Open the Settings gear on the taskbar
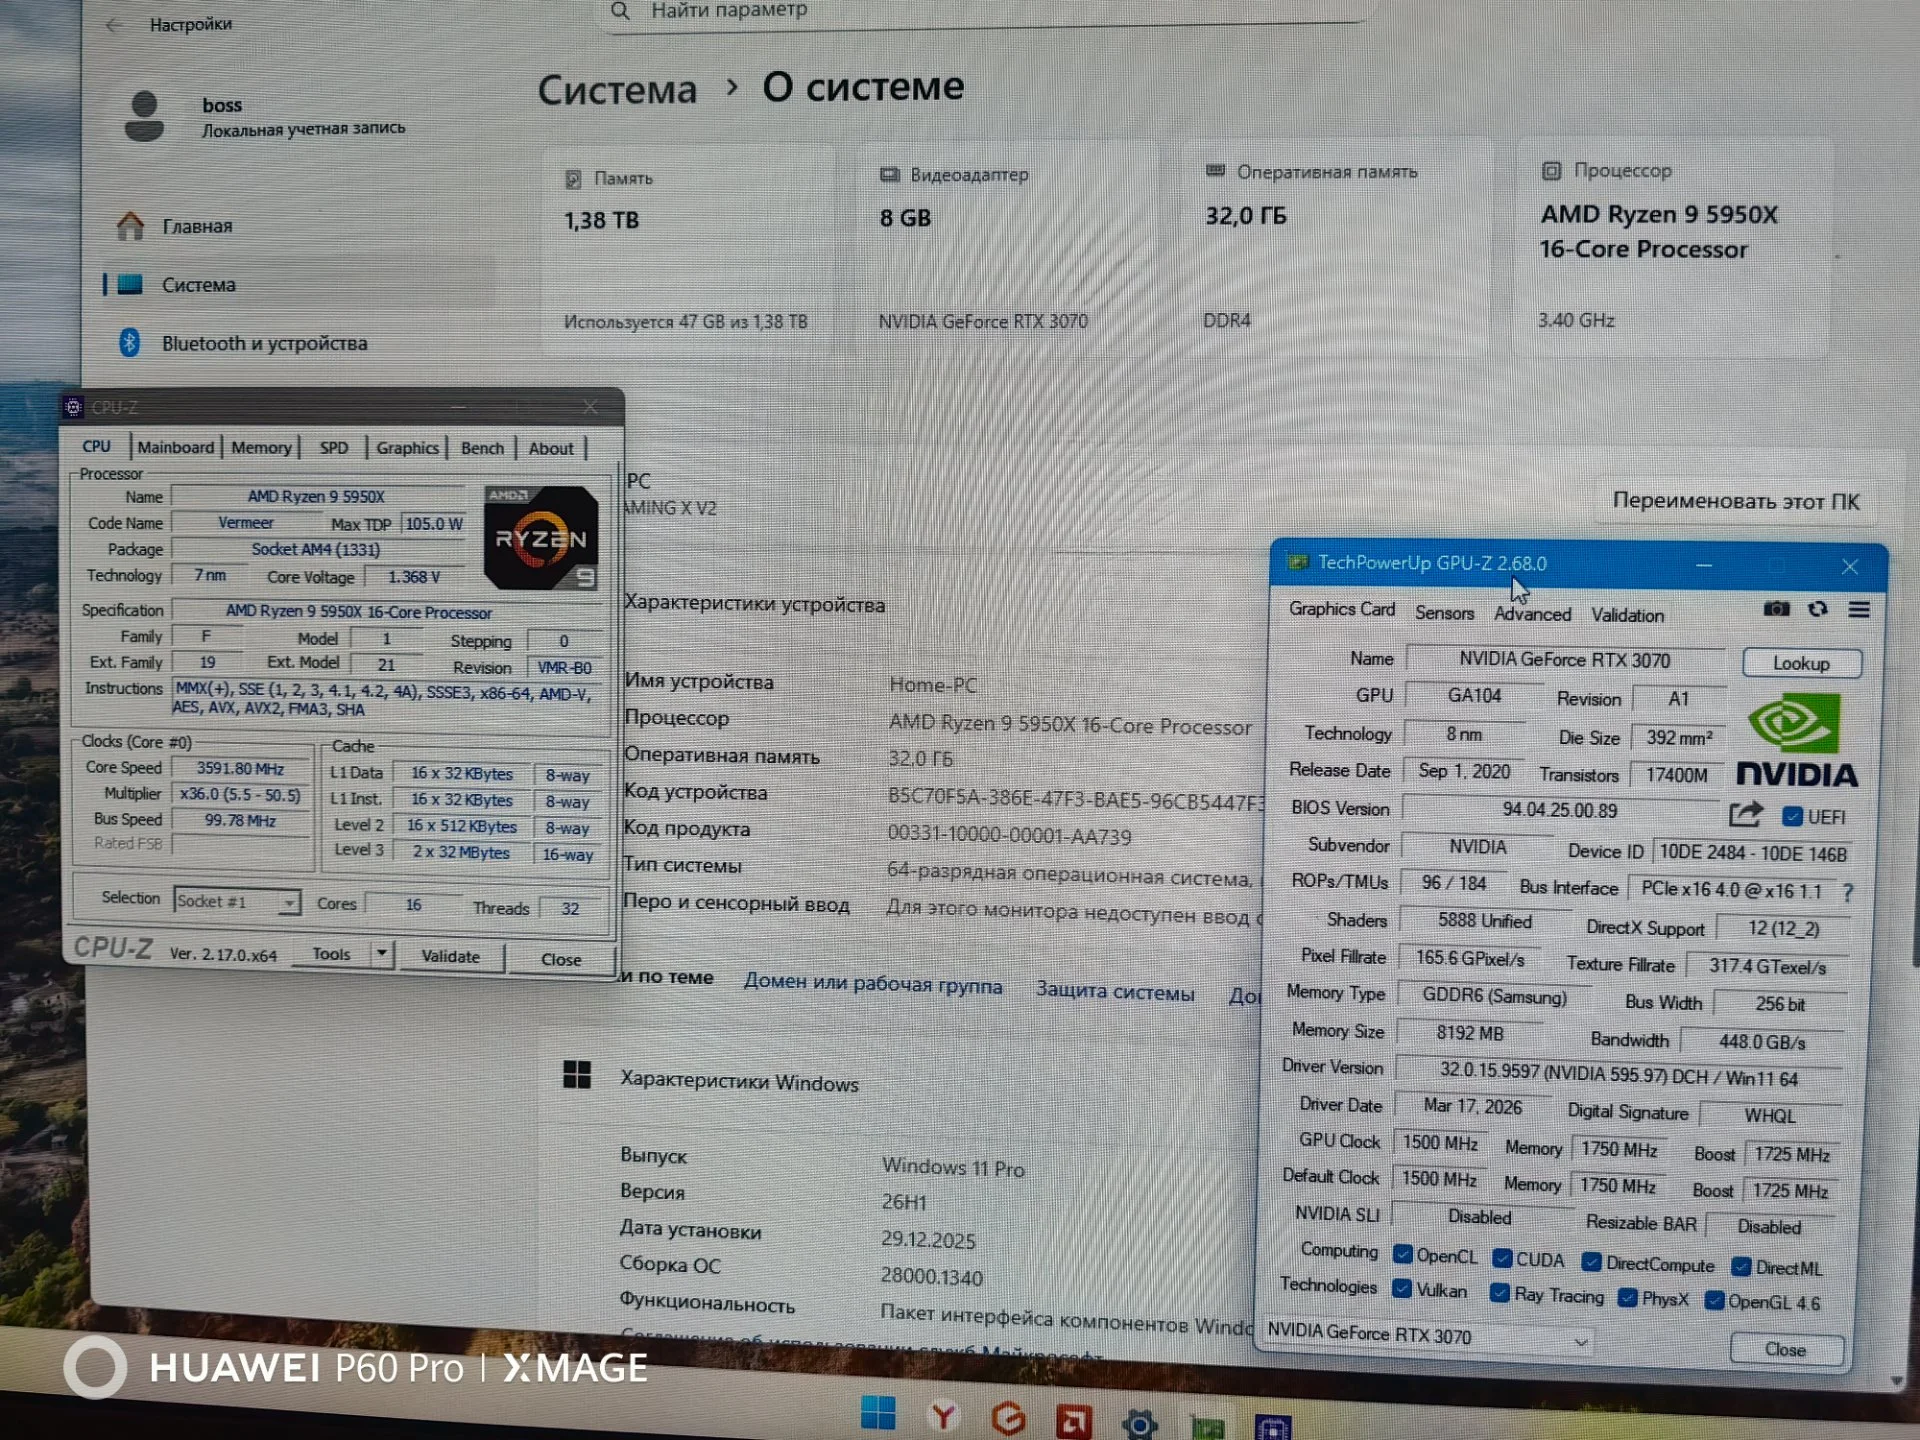The height and width of the screenshot is (1440, 1920). click(x=1140, y=1423)
